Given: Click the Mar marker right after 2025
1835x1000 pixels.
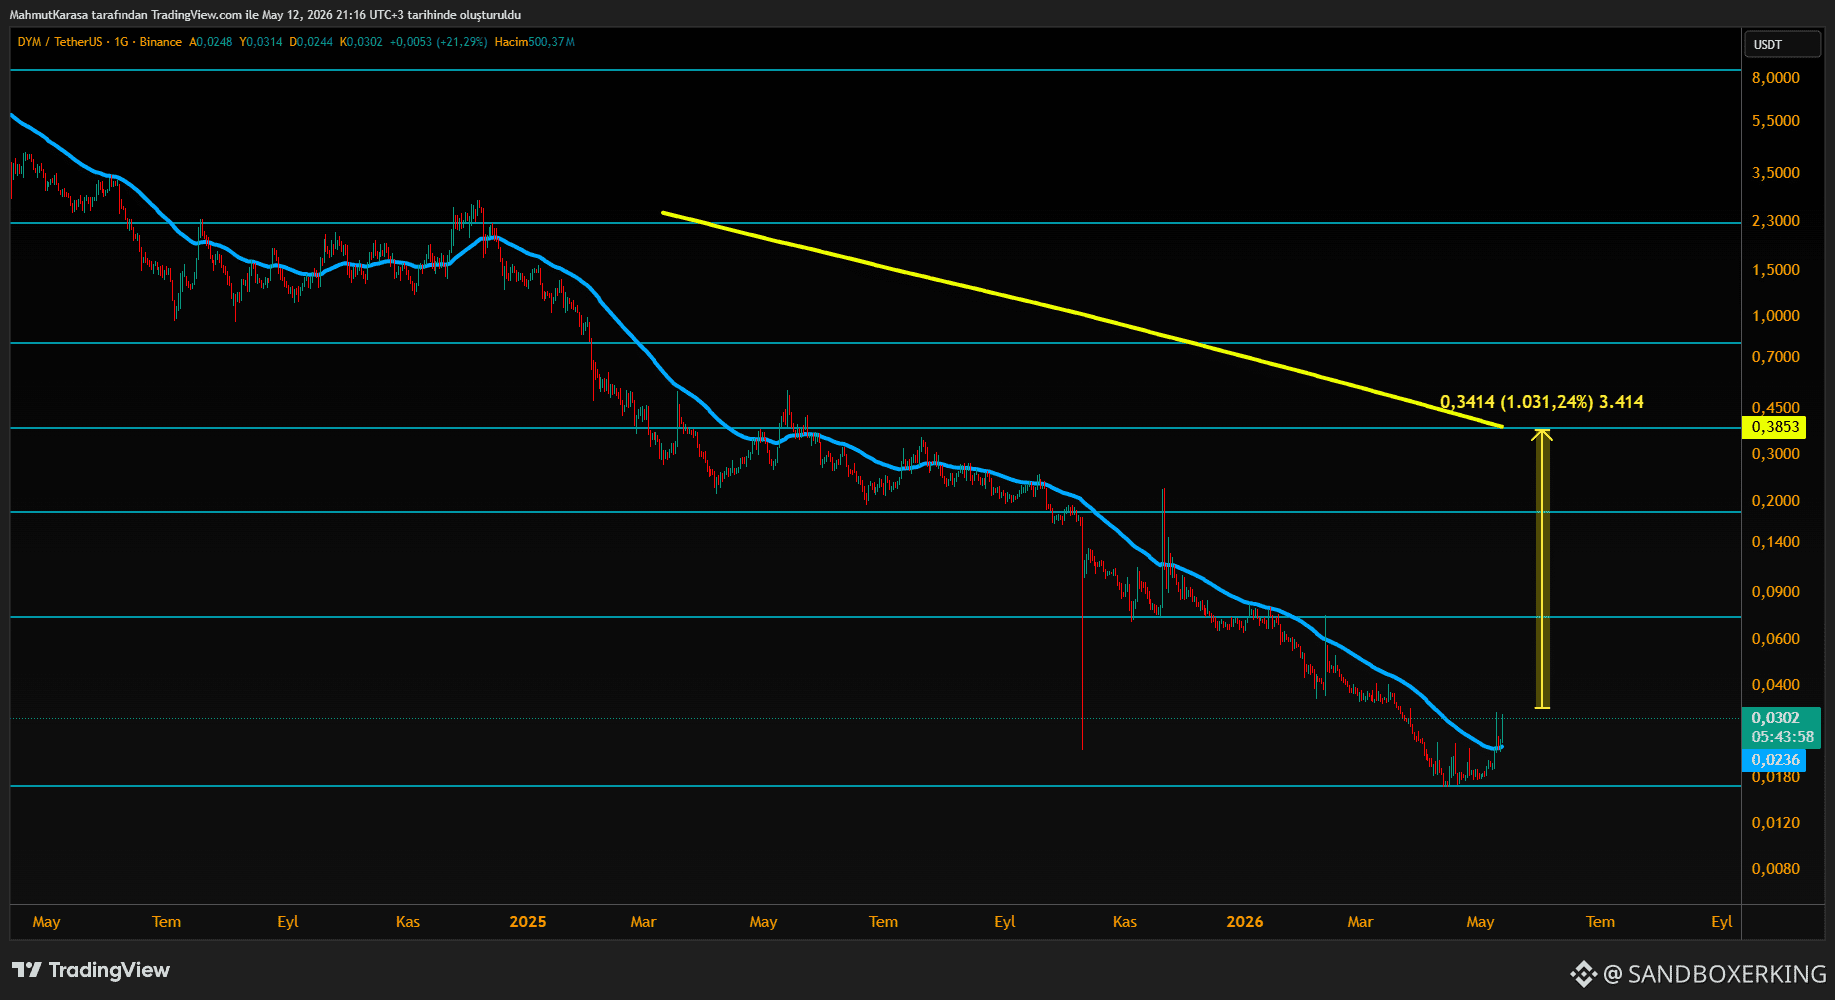Looking at the screenshot, I should tap(643, 922).
